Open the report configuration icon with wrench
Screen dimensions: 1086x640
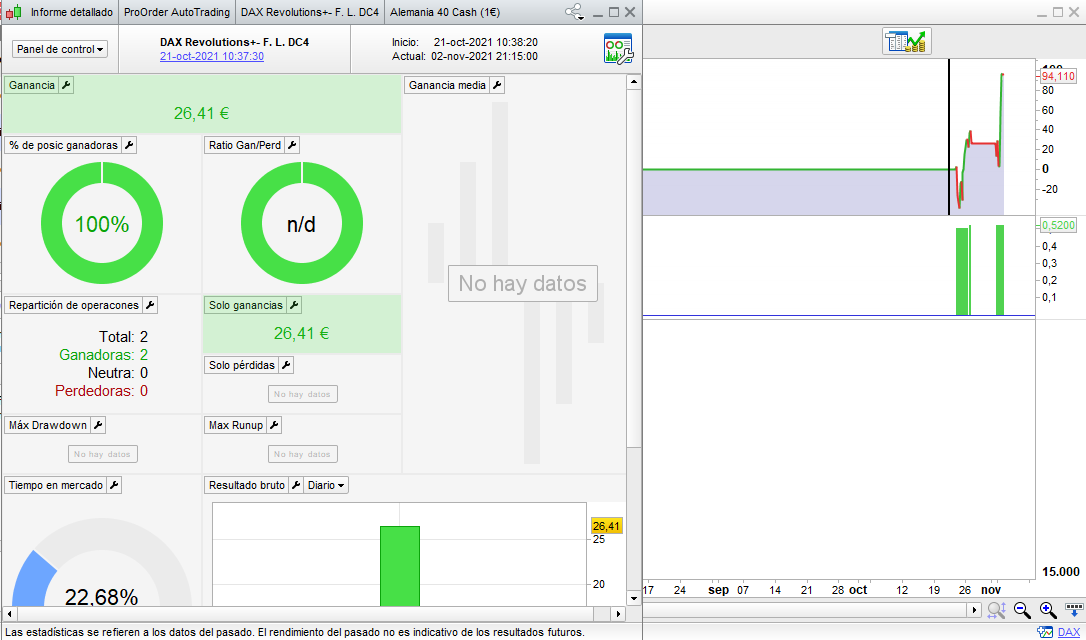[x=618, y=48]
